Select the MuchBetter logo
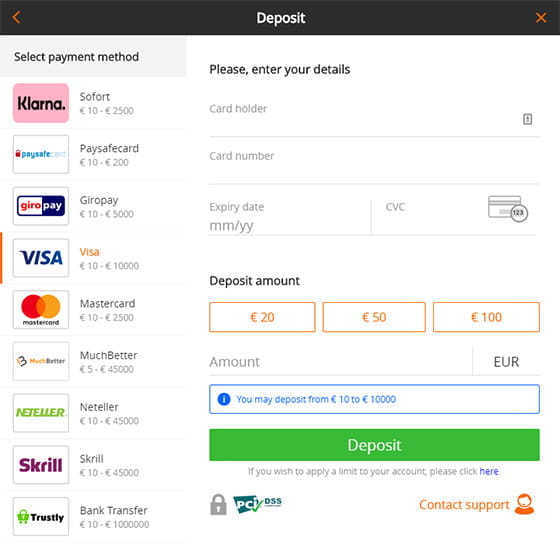The height and width of the screenshot is (548, 560). [41, 361]
